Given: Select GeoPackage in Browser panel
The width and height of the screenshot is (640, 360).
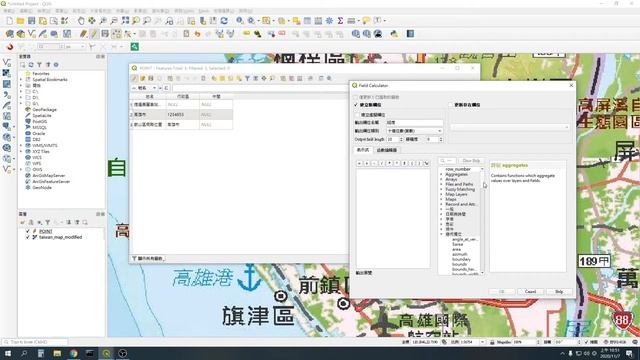Looking at the screenshot, I should [x=44, y=109].
